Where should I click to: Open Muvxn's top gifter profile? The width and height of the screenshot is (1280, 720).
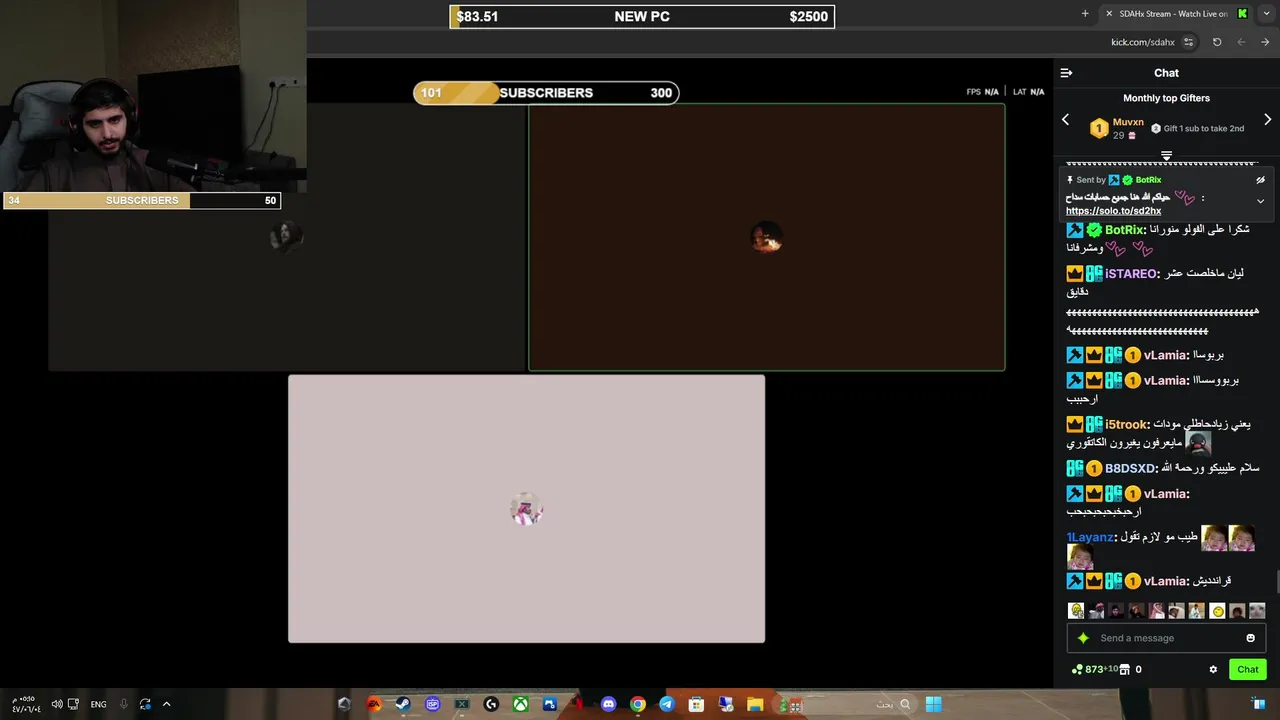(x=1128, y=122)
